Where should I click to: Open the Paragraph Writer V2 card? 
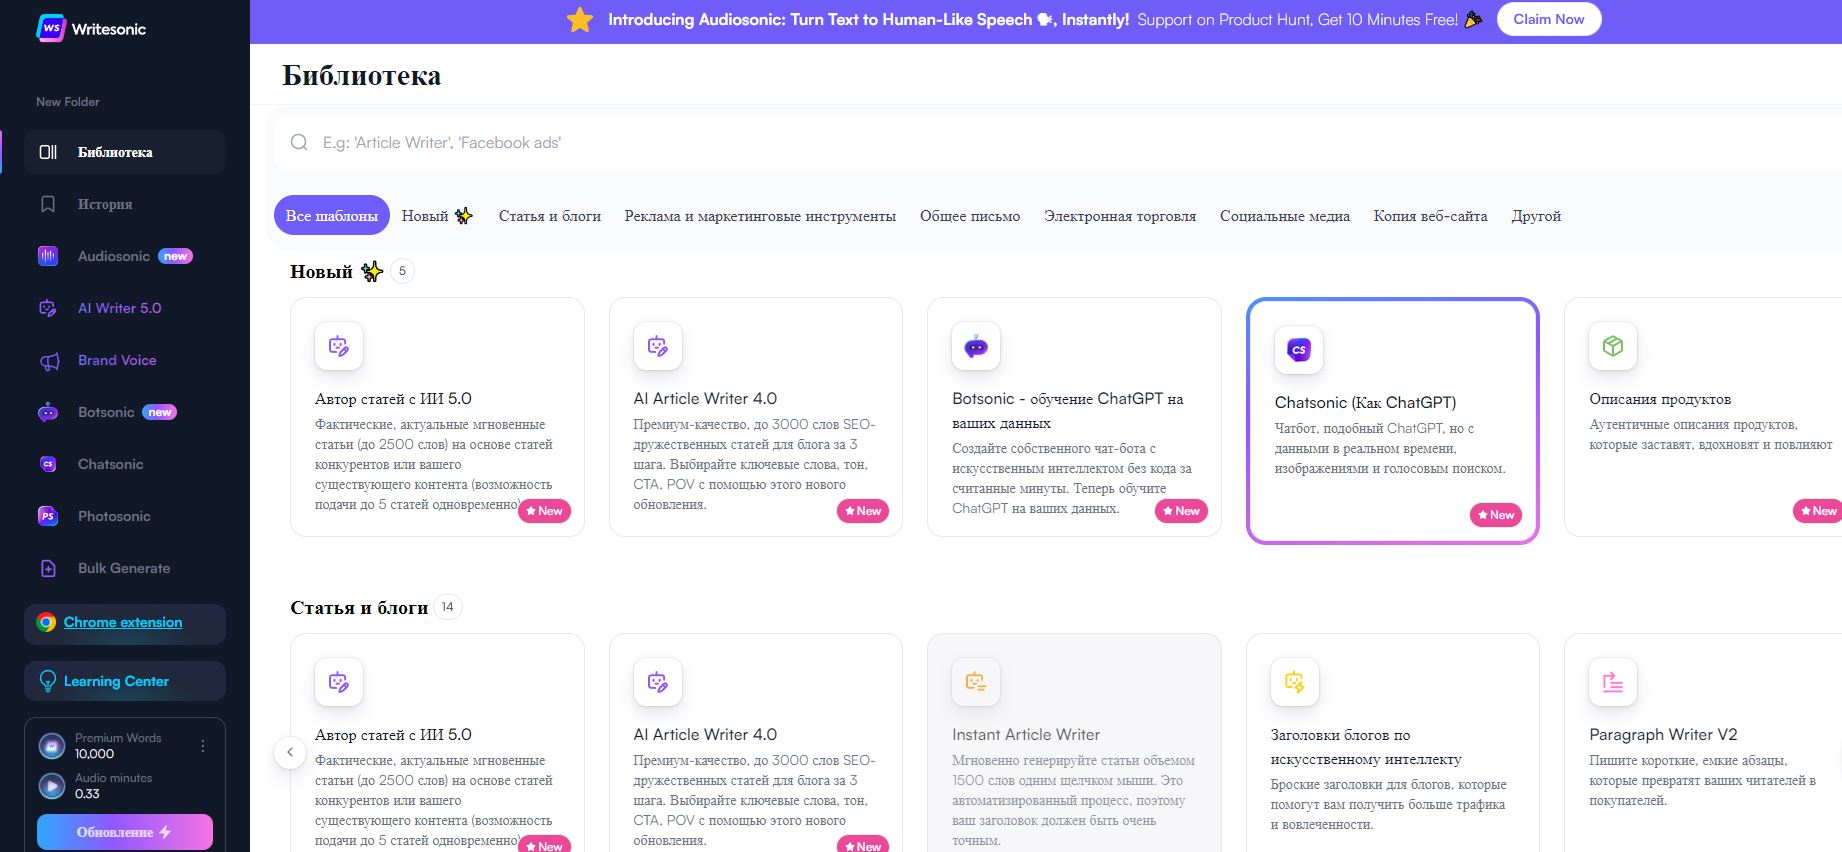[x=1703, y=743]
